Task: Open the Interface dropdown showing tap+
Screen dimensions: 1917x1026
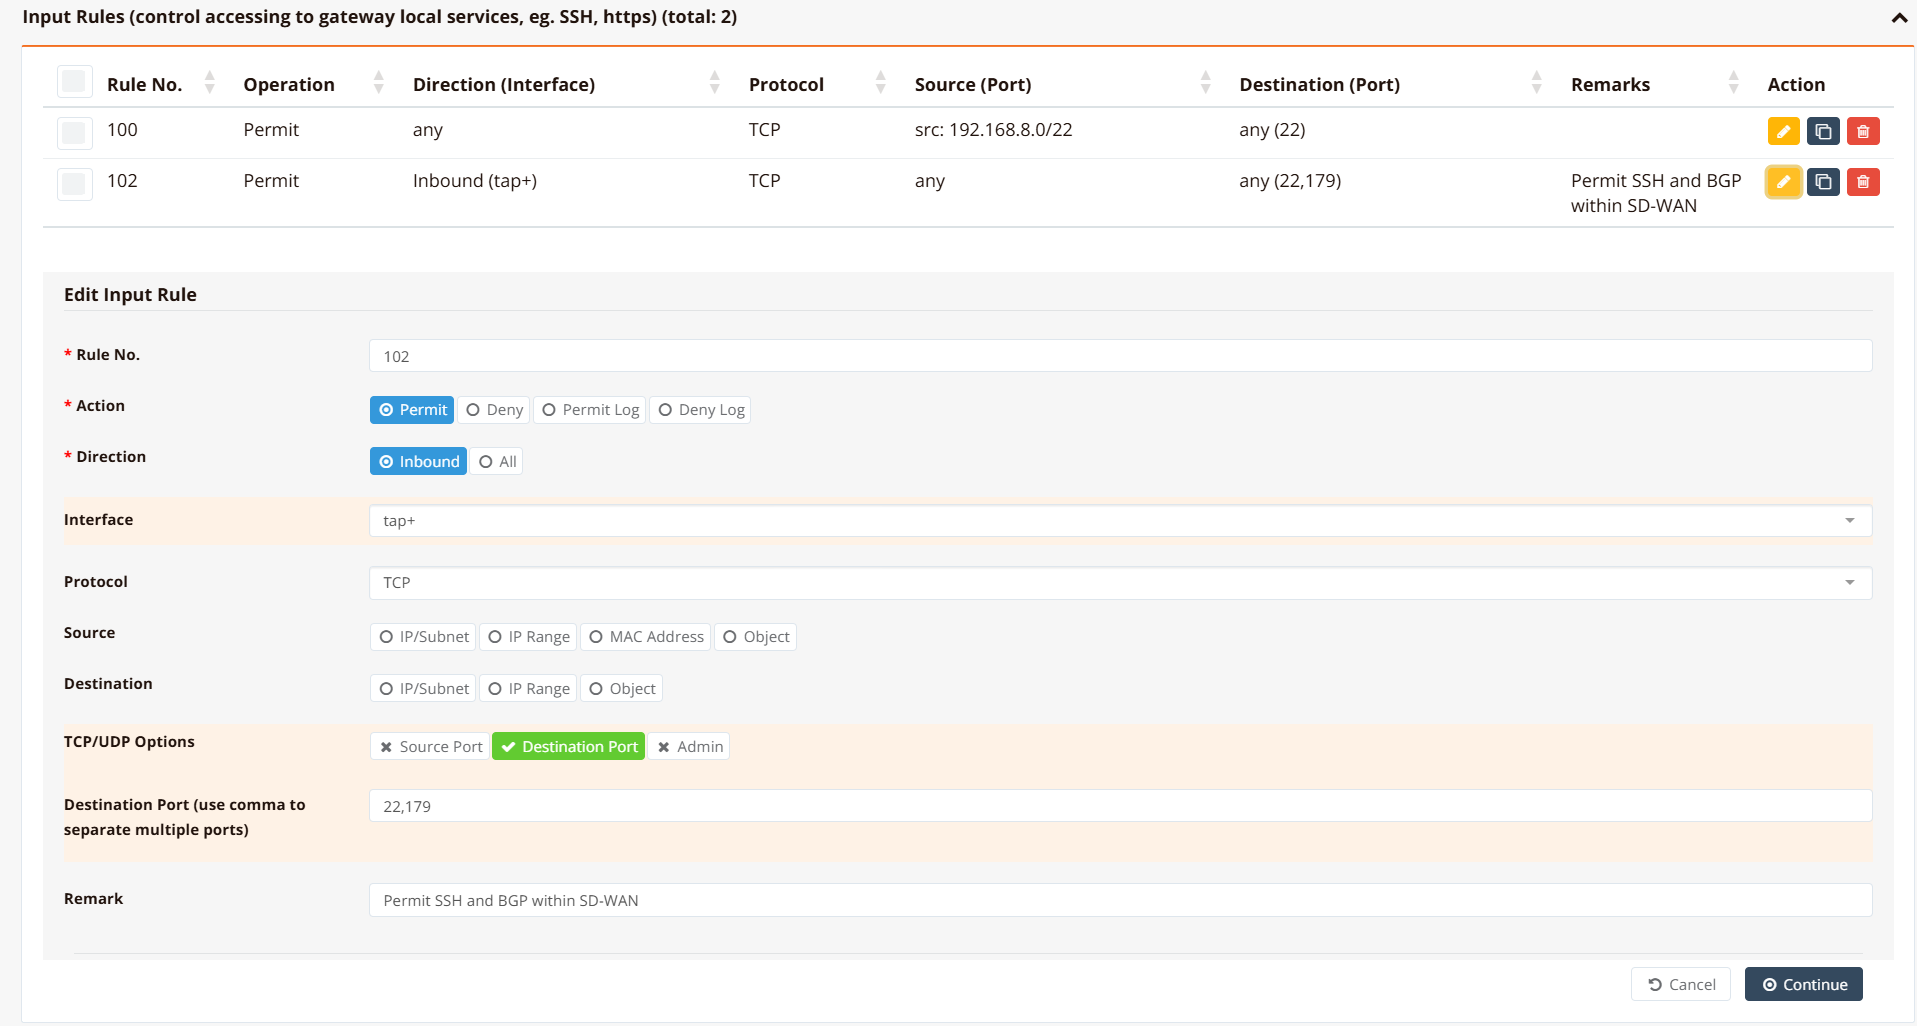Action: pyautogui.click(x=1119, y=521)
